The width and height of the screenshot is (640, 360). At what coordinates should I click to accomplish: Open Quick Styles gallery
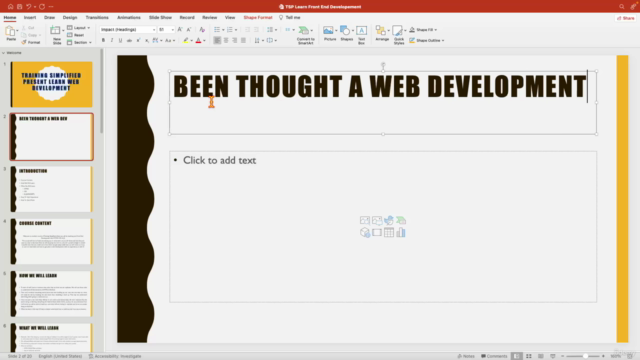tap(399, 35)
